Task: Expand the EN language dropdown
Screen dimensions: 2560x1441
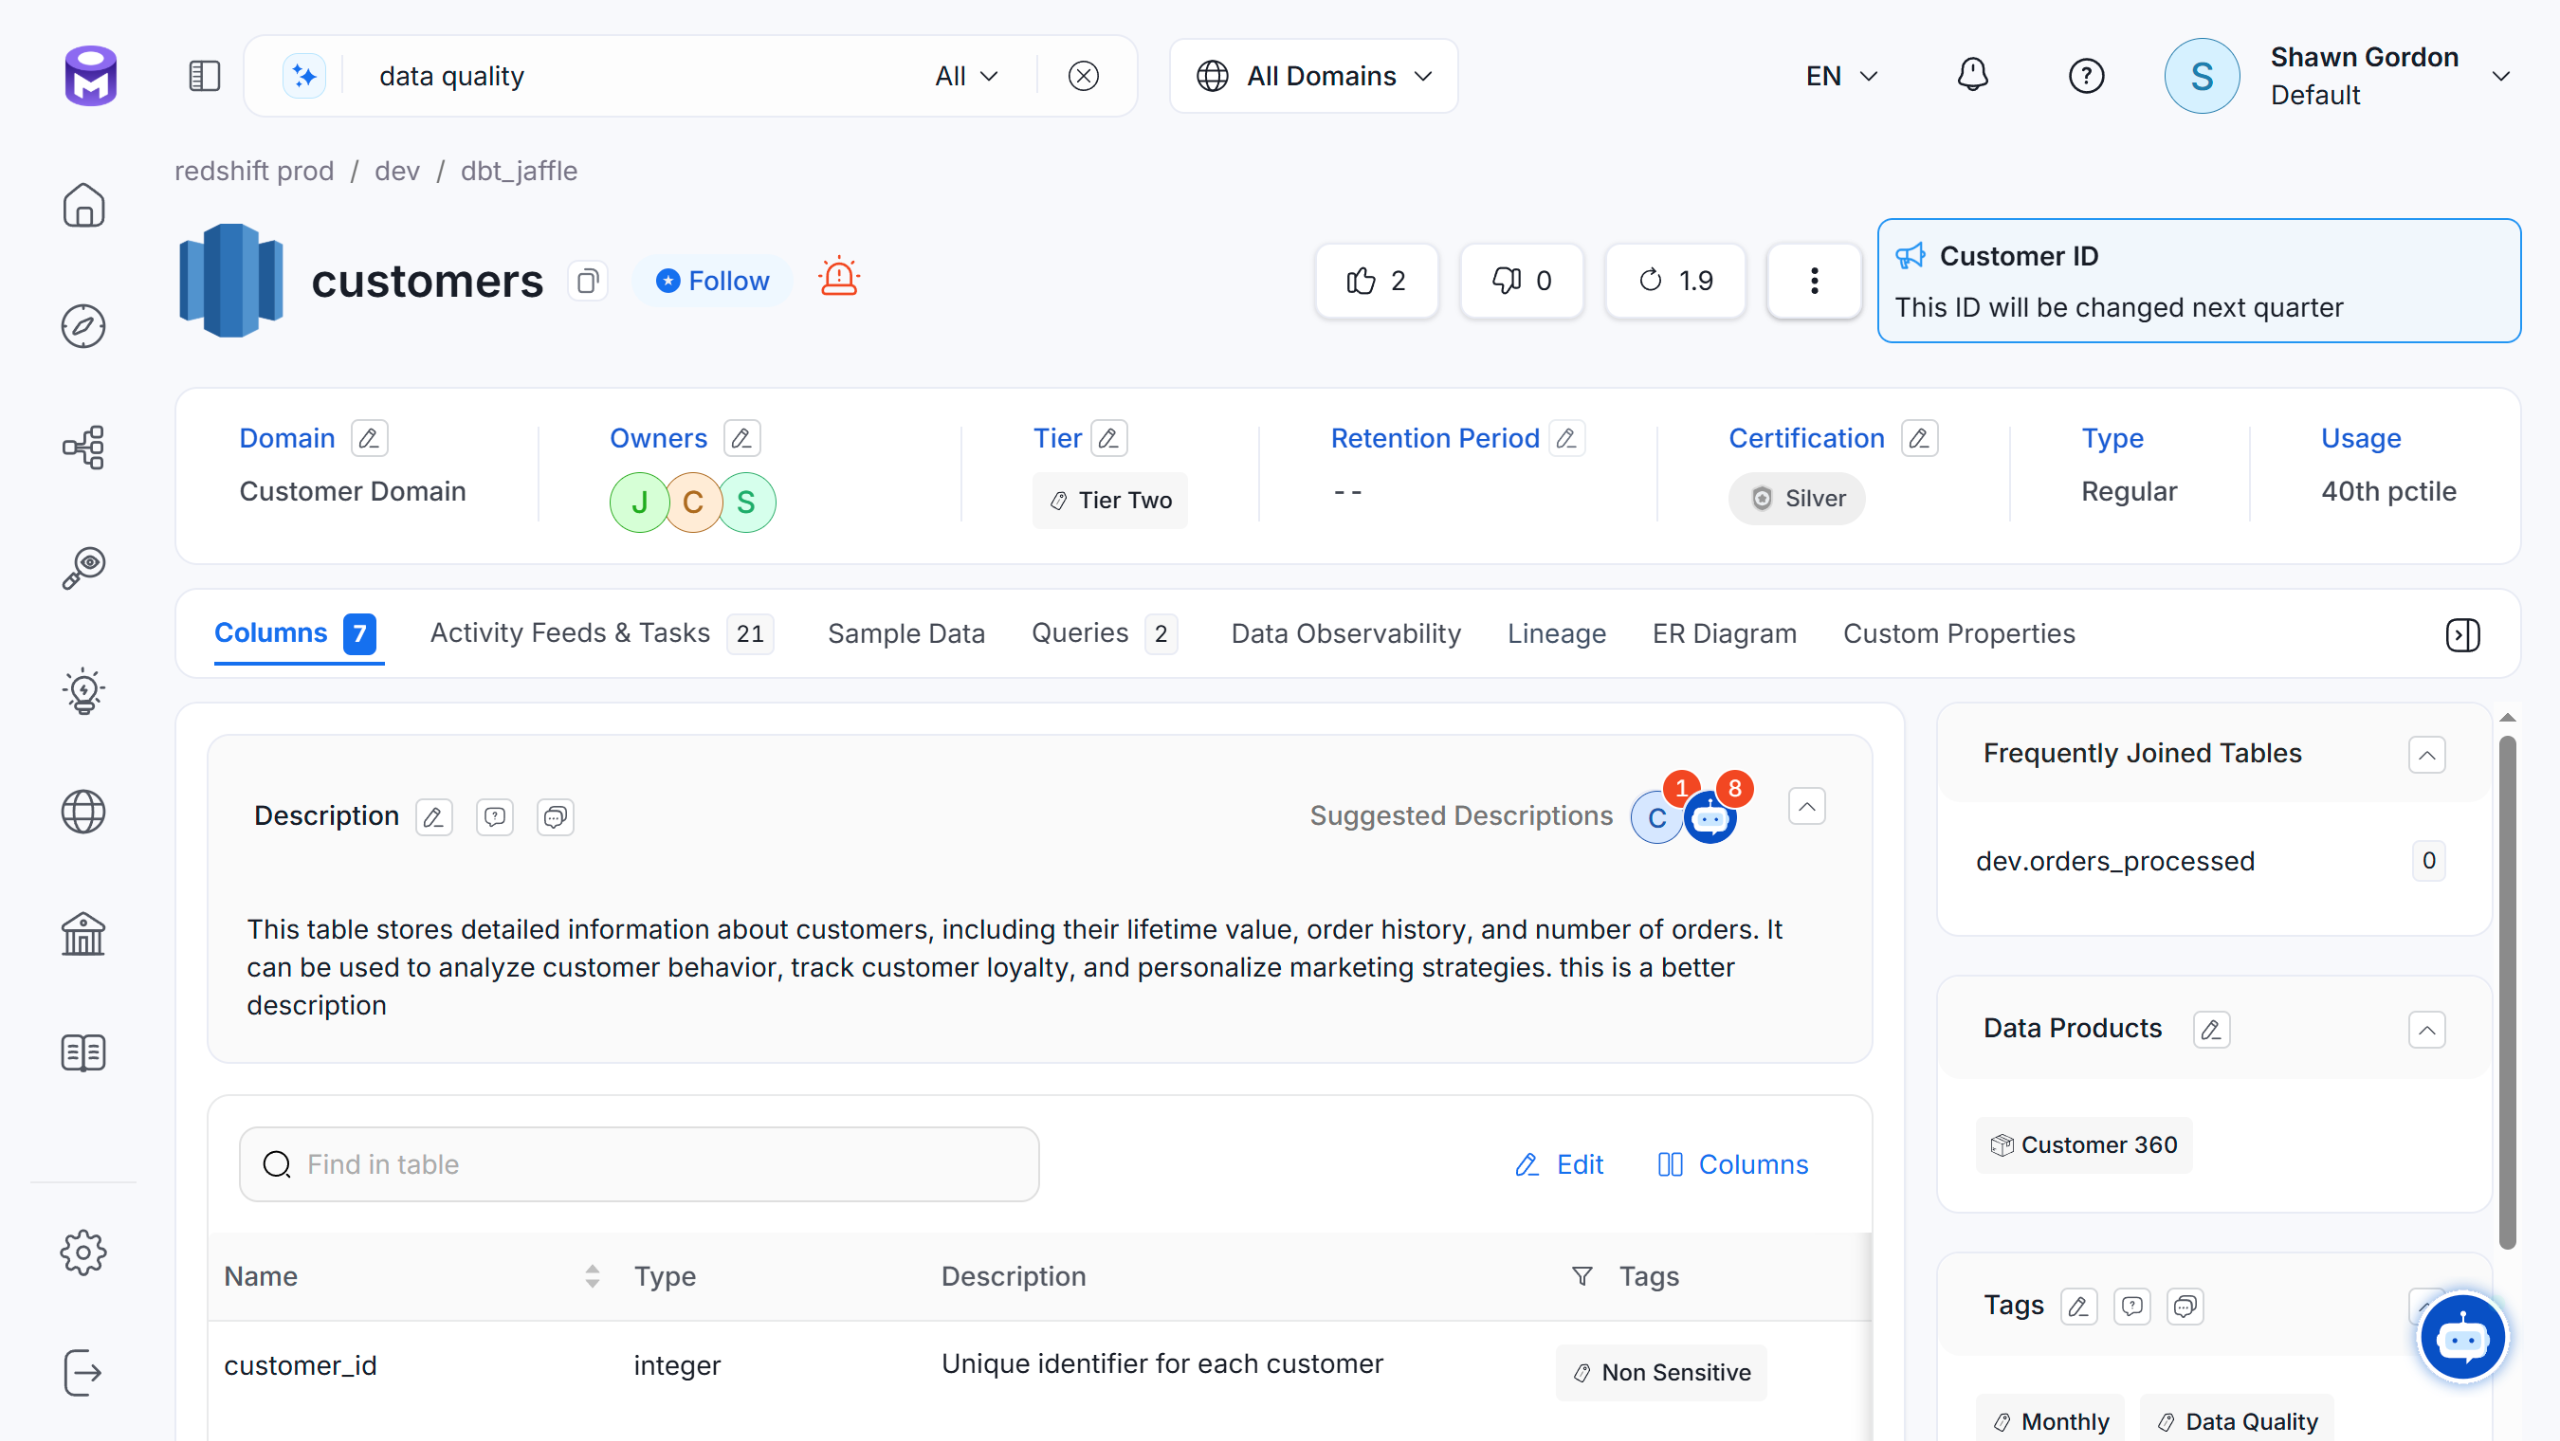Action: tap(1841, 76)
